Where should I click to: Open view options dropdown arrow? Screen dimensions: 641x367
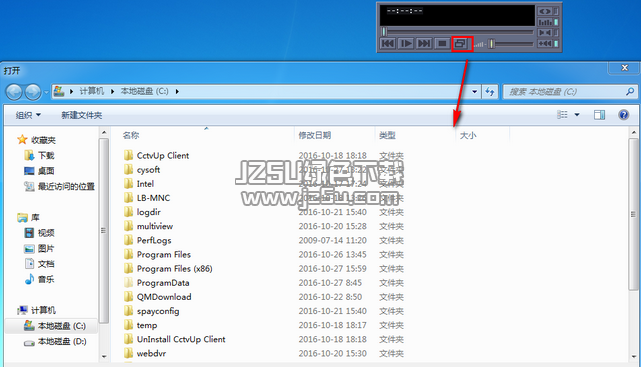pyautogui.click(x=577, y=115)
